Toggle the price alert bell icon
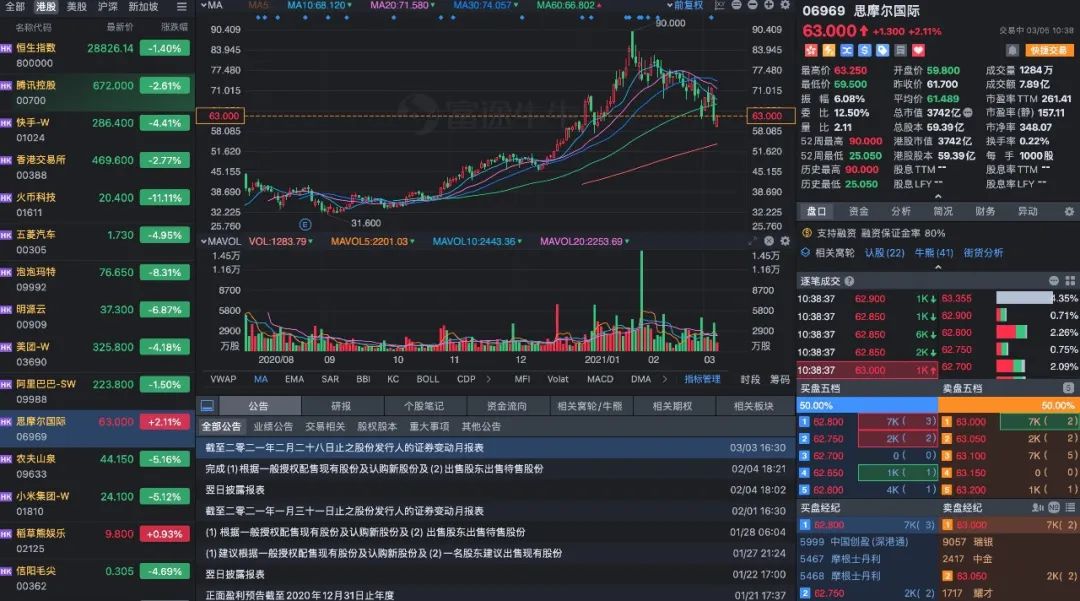Image resolution: width=1080 pixels, height=601 pixels. (1012, 50)
